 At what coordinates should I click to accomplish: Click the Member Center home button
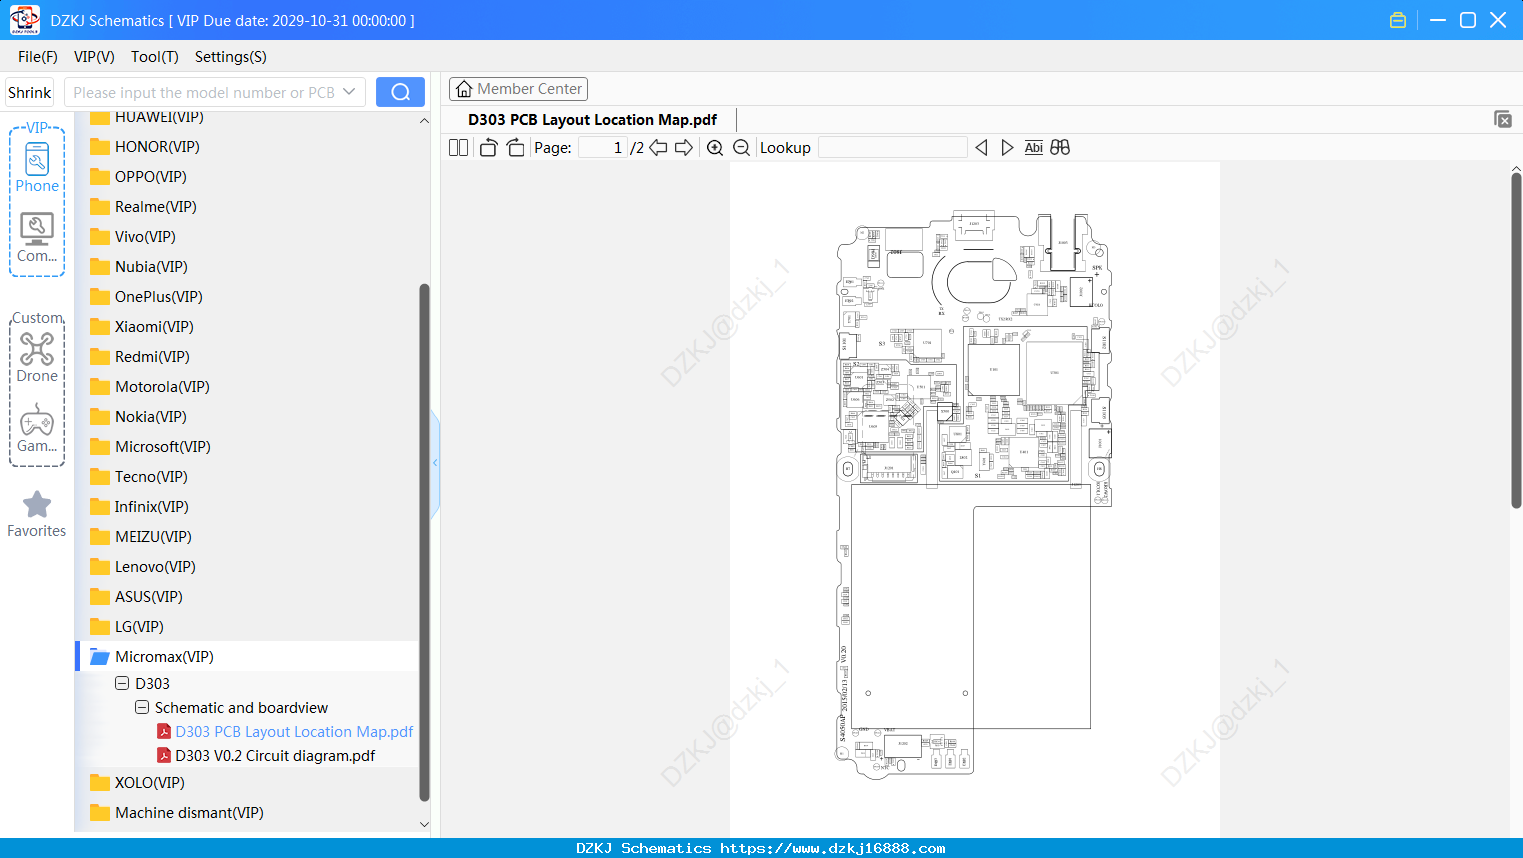518,89
